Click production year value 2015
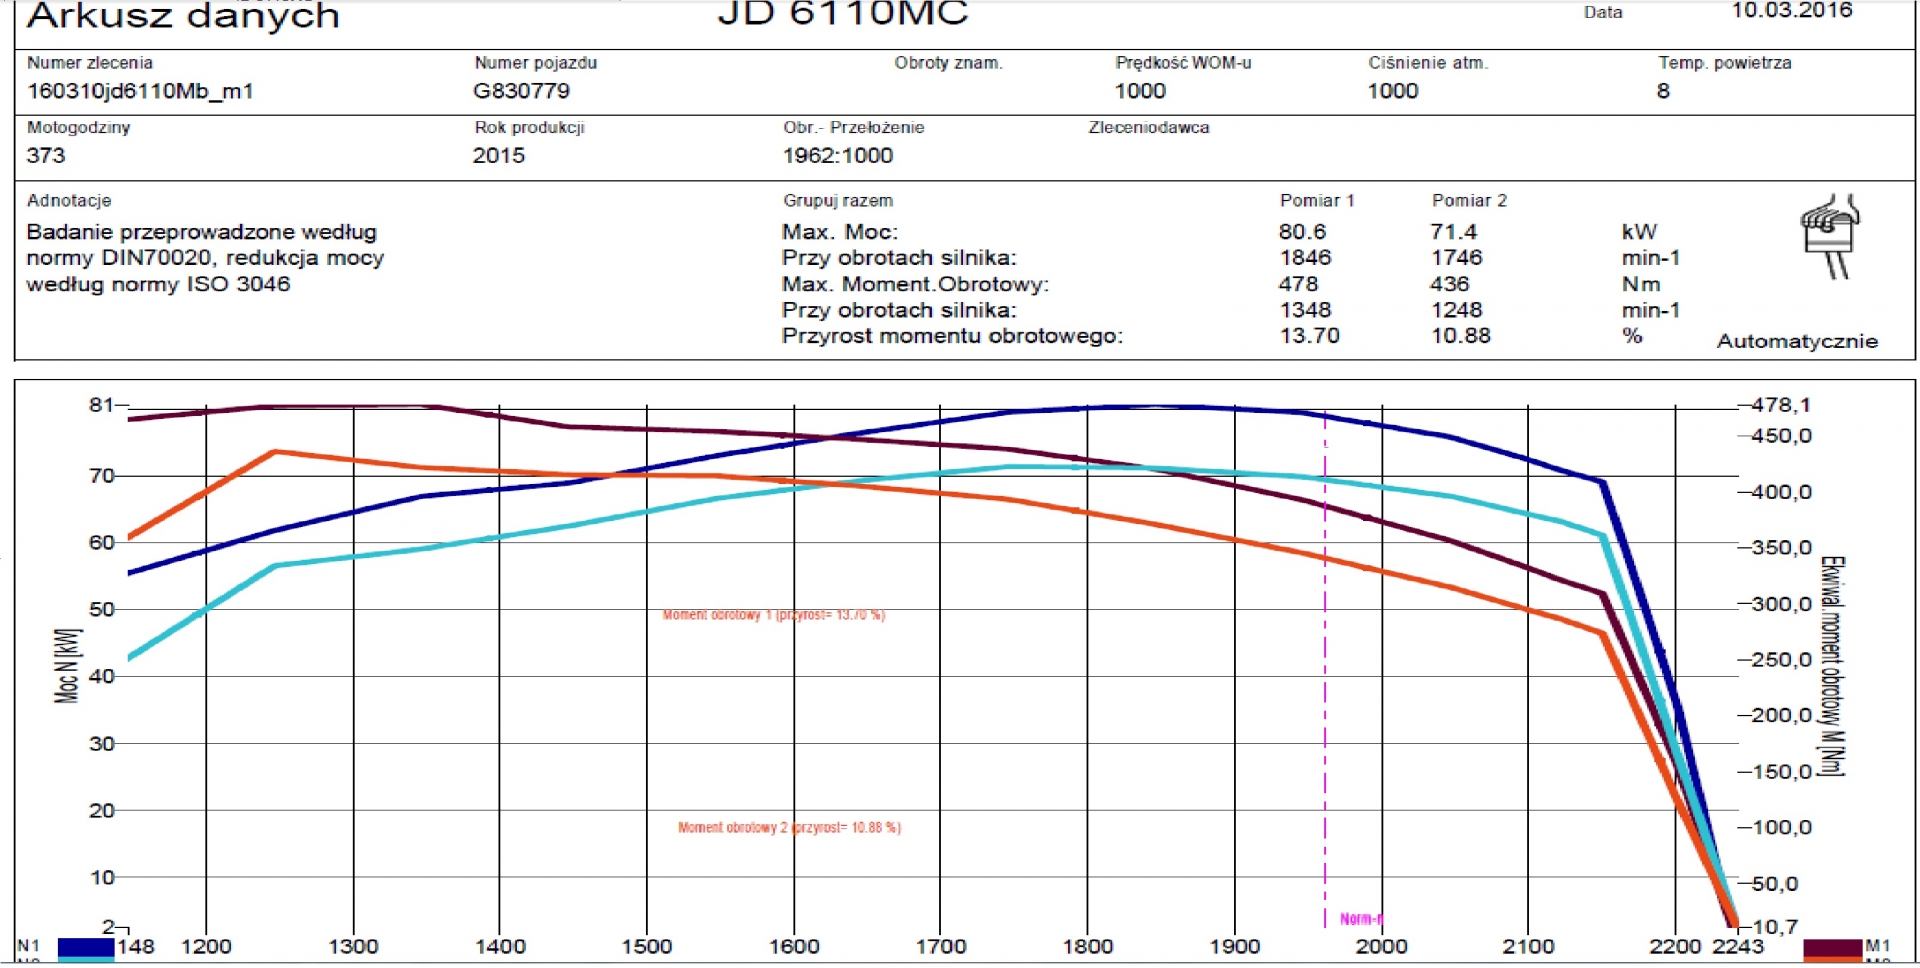This screenshot has width=1920, height=968. pos(498,155)
